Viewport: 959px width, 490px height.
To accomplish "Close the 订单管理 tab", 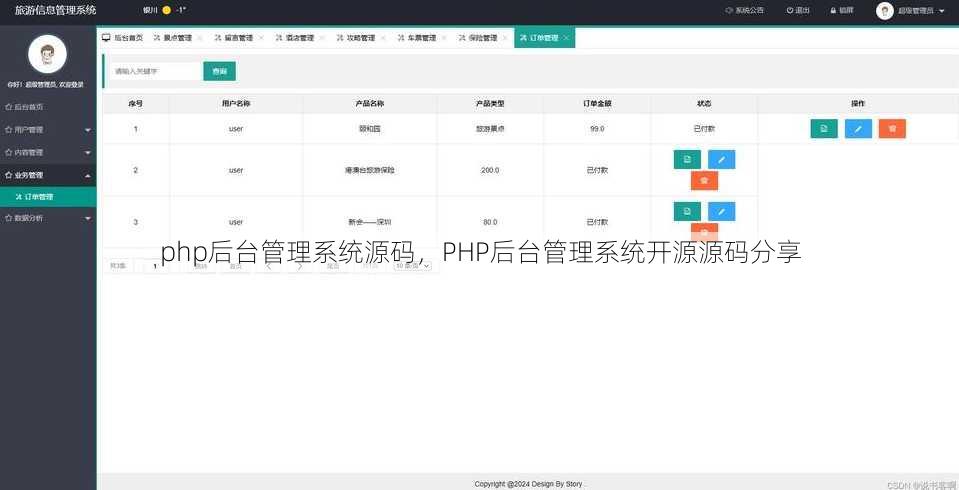I will tap(566, 38).
